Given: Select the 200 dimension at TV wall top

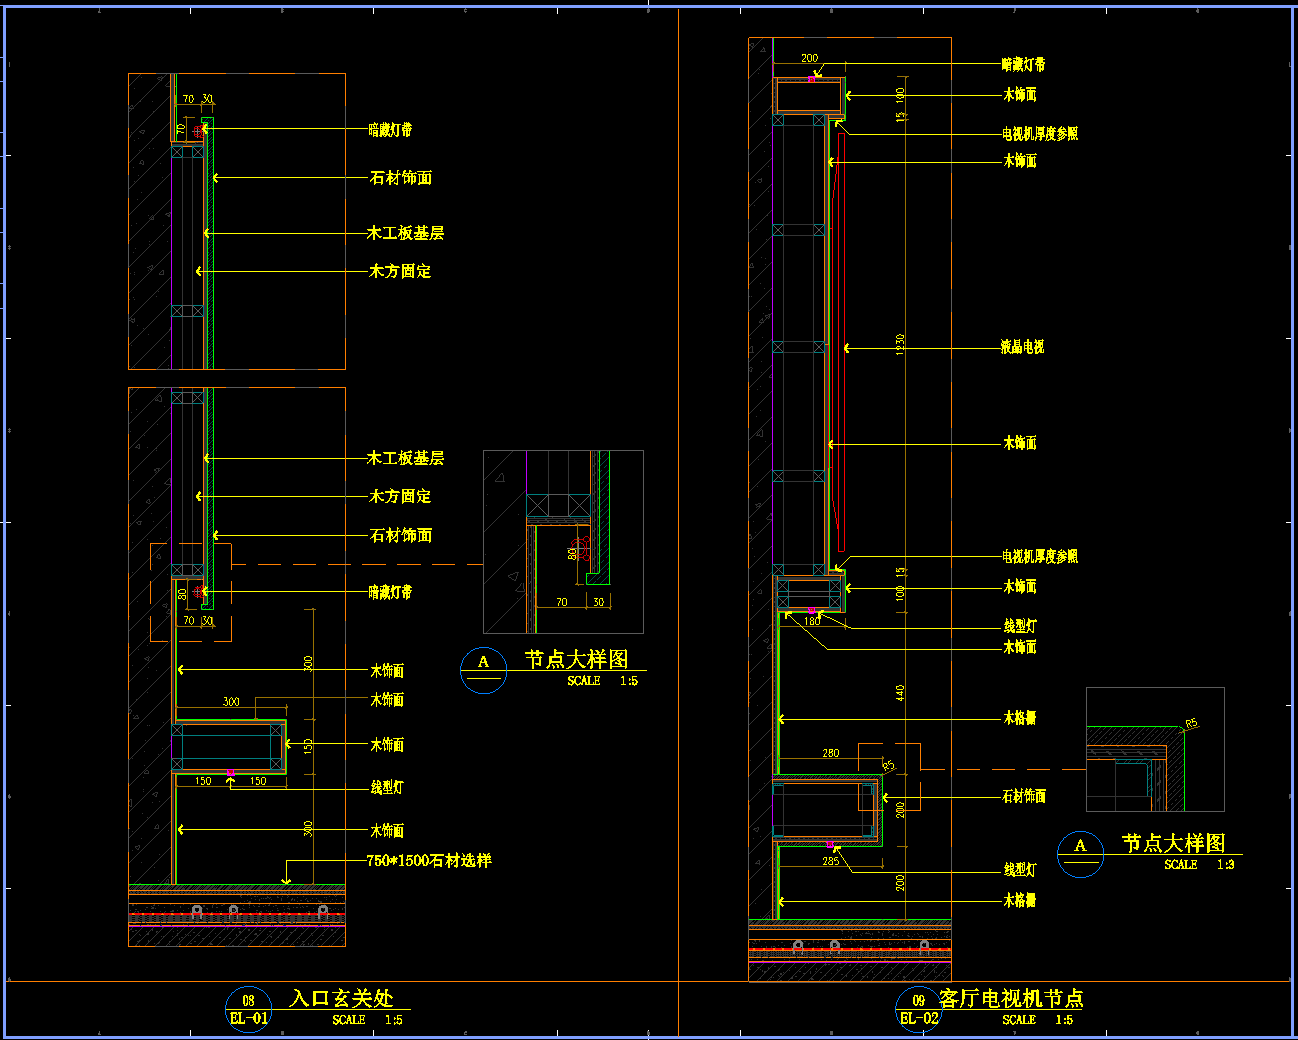Looking at the screenshot, I should [x=809, y=58].
